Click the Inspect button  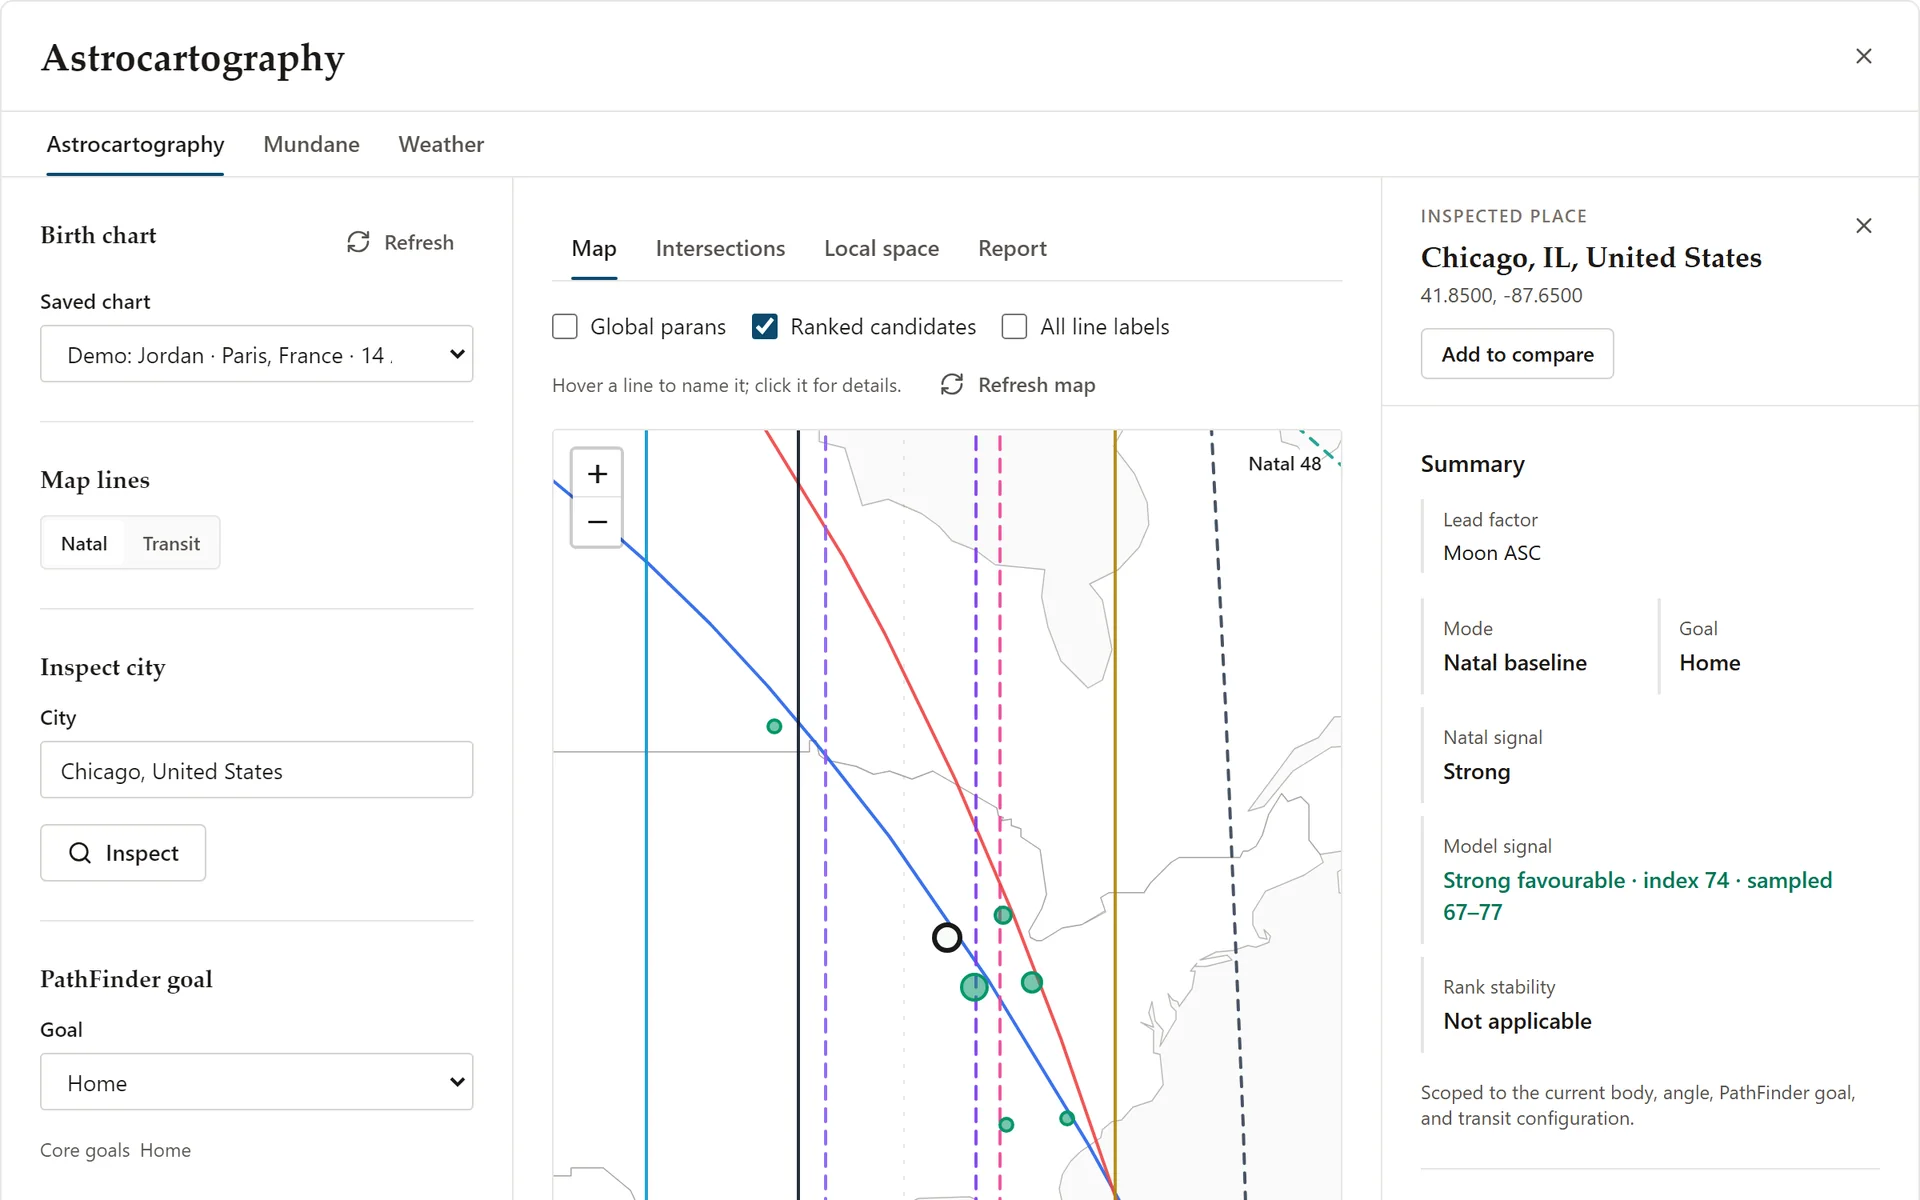click(123, 853)
